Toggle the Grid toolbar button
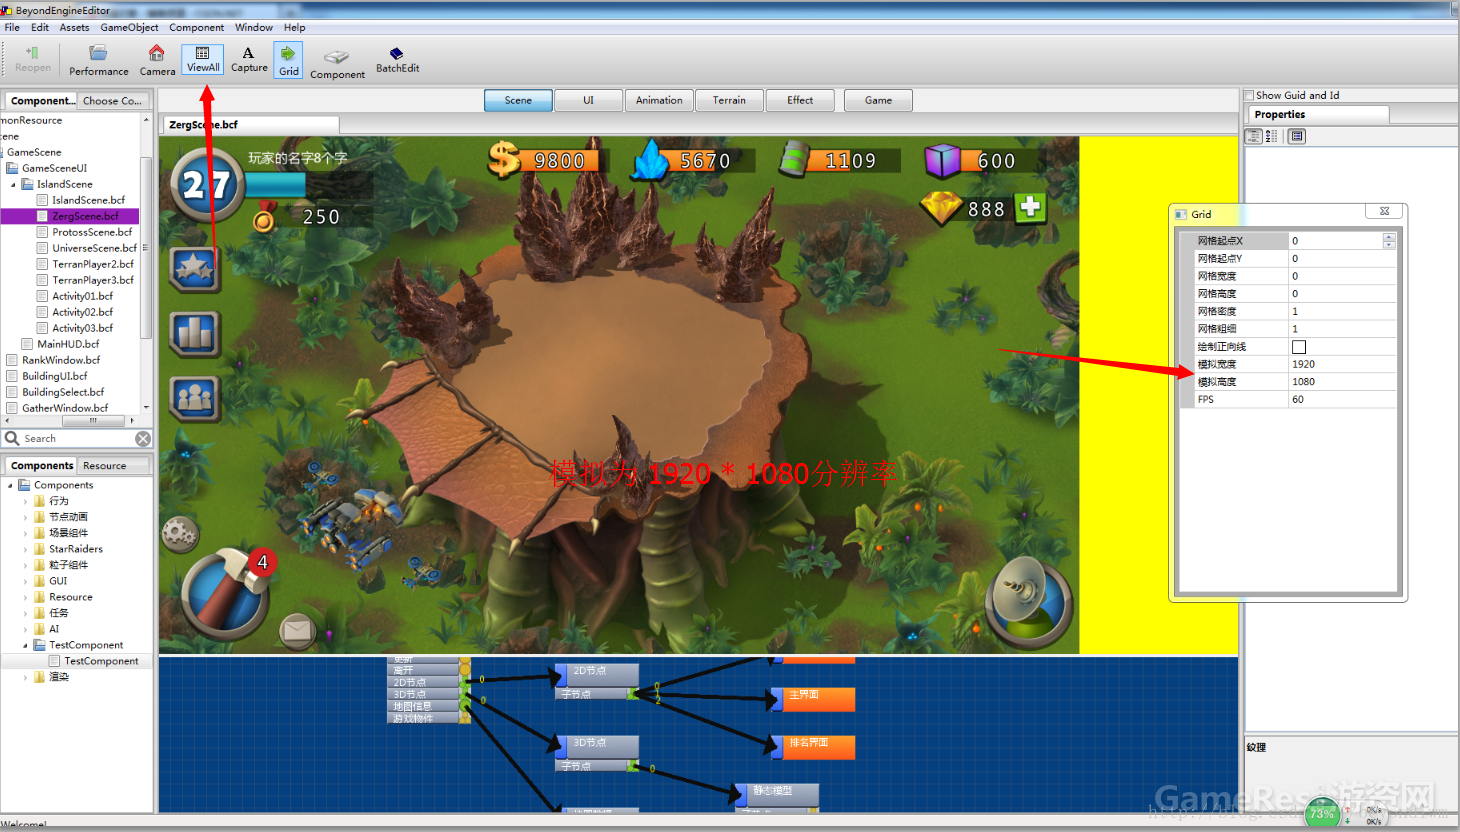Viewport: 1460px width, 832px height. (x=288, y=60)
